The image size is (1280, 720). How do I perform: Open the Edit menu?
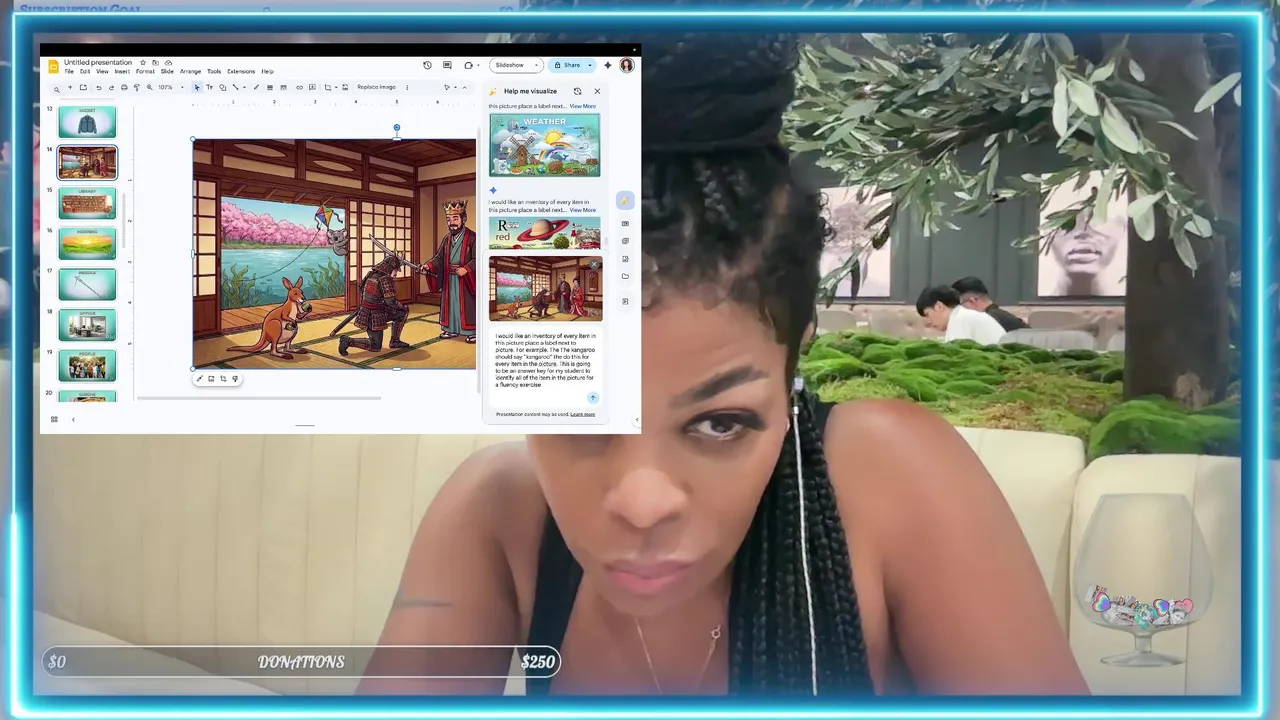pyautogui.click(x=85, y=72)
